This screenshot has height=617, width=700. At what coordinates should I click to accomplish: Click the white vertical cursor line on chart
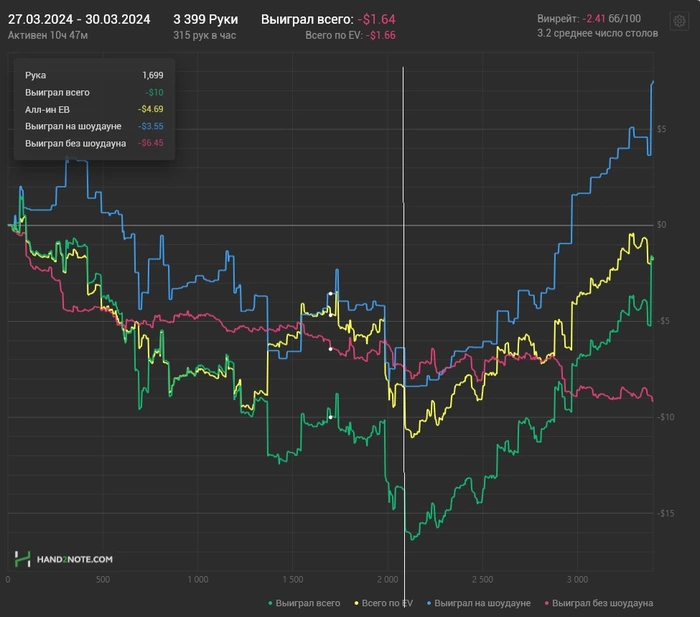(x=403, y=300)
